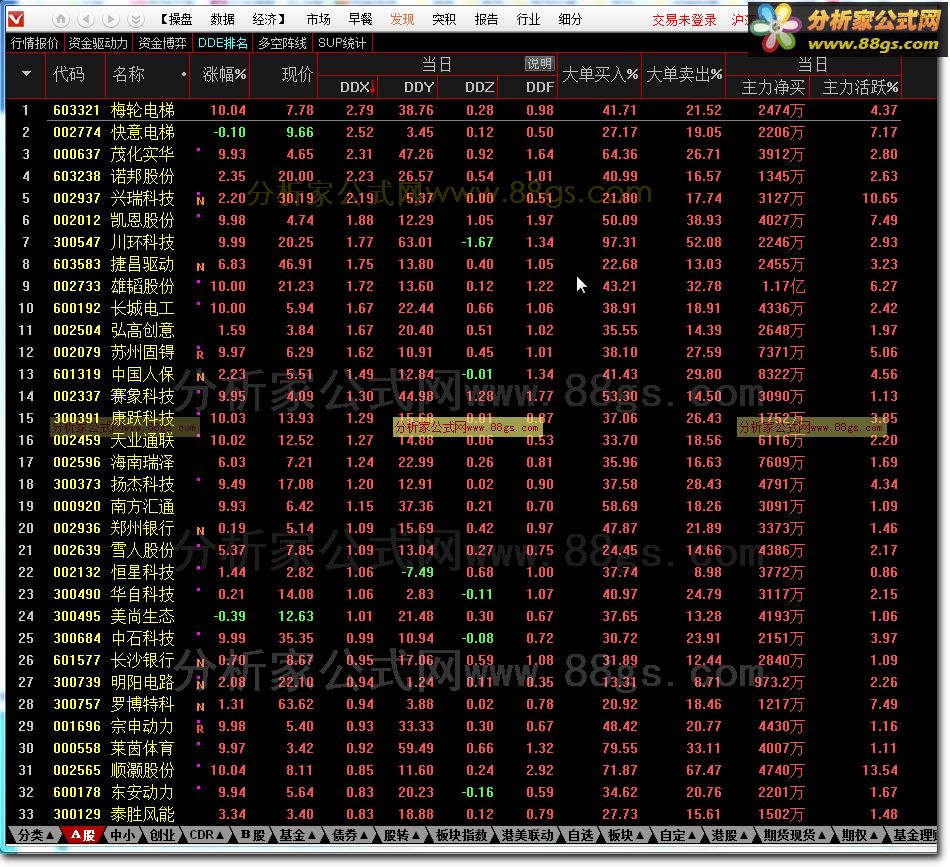Sort by the 大单买入% column header
Image resolution: width=950 pixels, height=867 pixels.
600,75
